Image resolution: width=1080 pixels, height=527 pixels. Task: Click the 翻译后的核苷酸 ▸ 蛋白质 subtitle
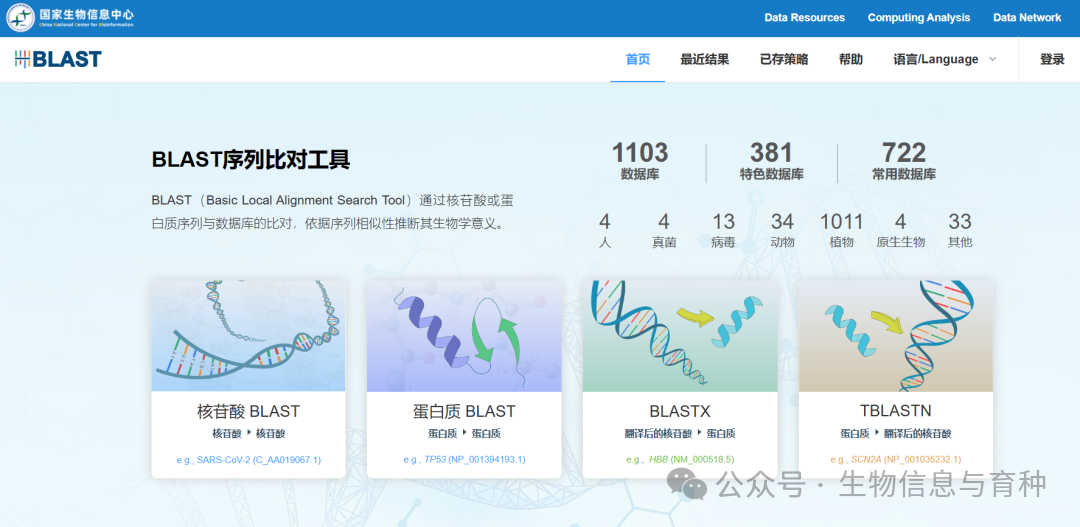coord(680,434)
